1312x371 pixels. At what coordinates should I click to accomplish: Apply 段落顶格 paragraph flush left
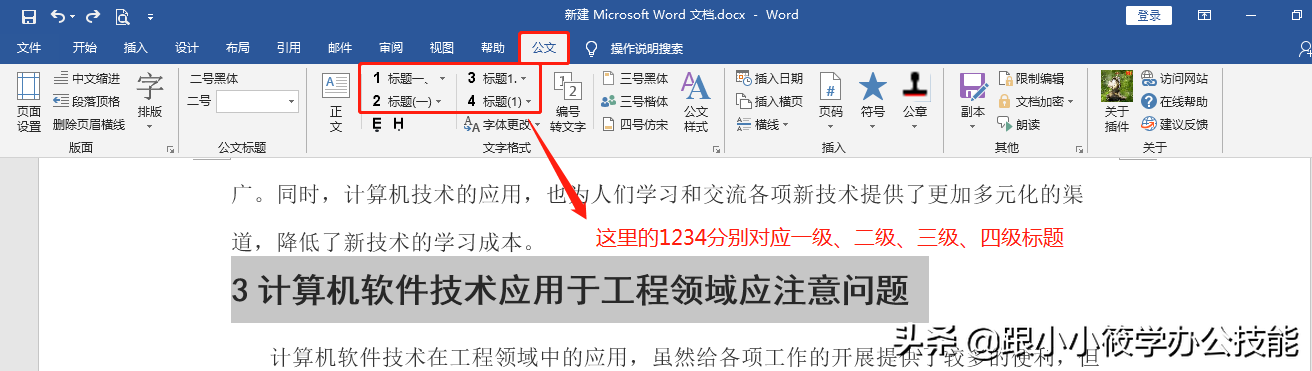coord(86,101)
